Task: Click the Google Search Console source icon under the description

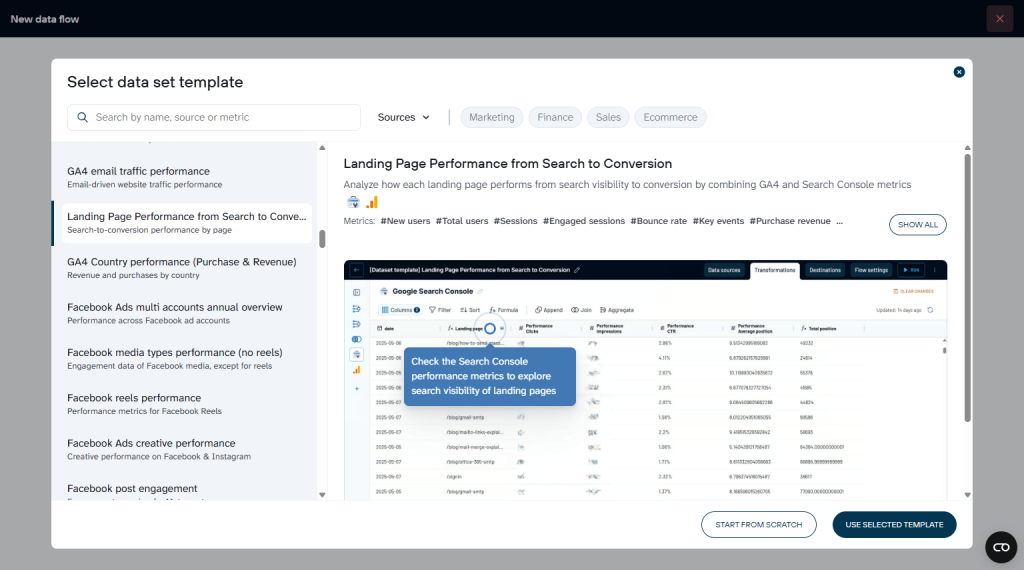Action: coord(354,202)
